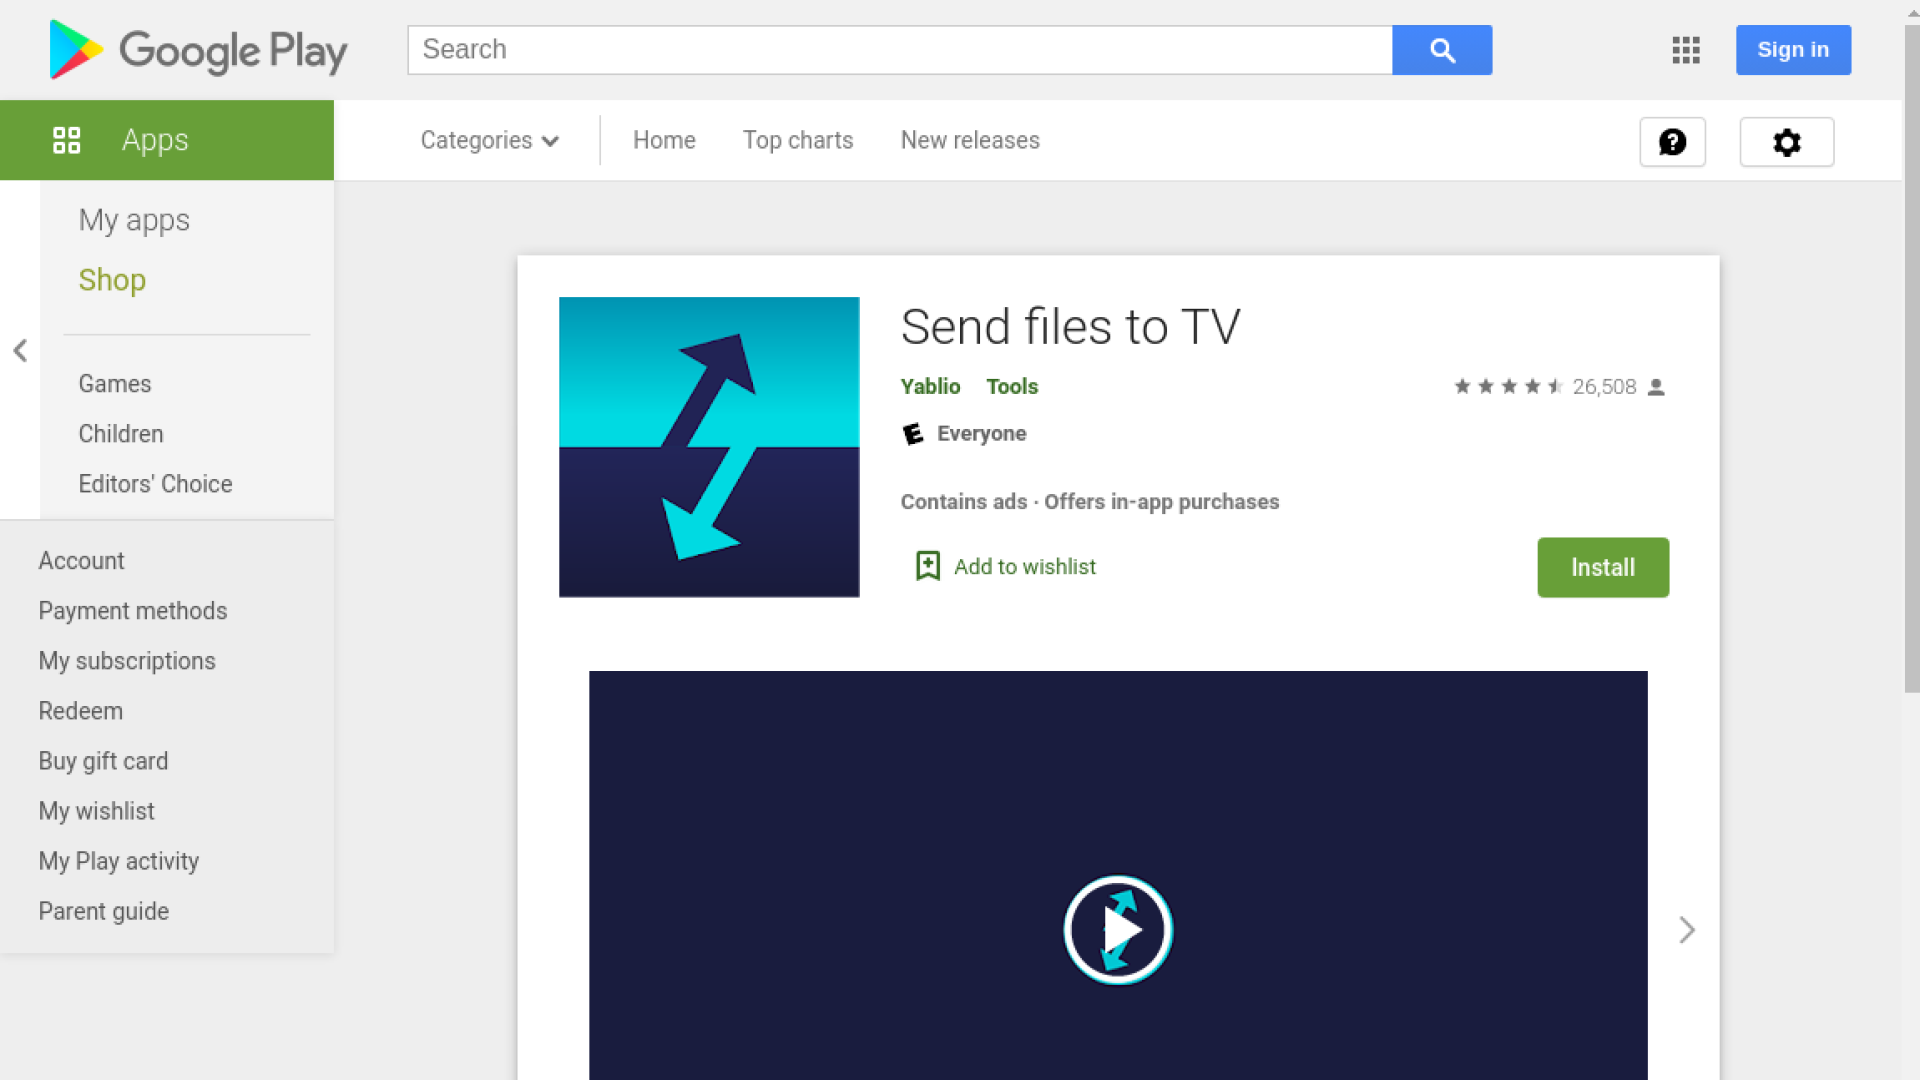
Task: Open the help question mark icon
Action: 1672,142
